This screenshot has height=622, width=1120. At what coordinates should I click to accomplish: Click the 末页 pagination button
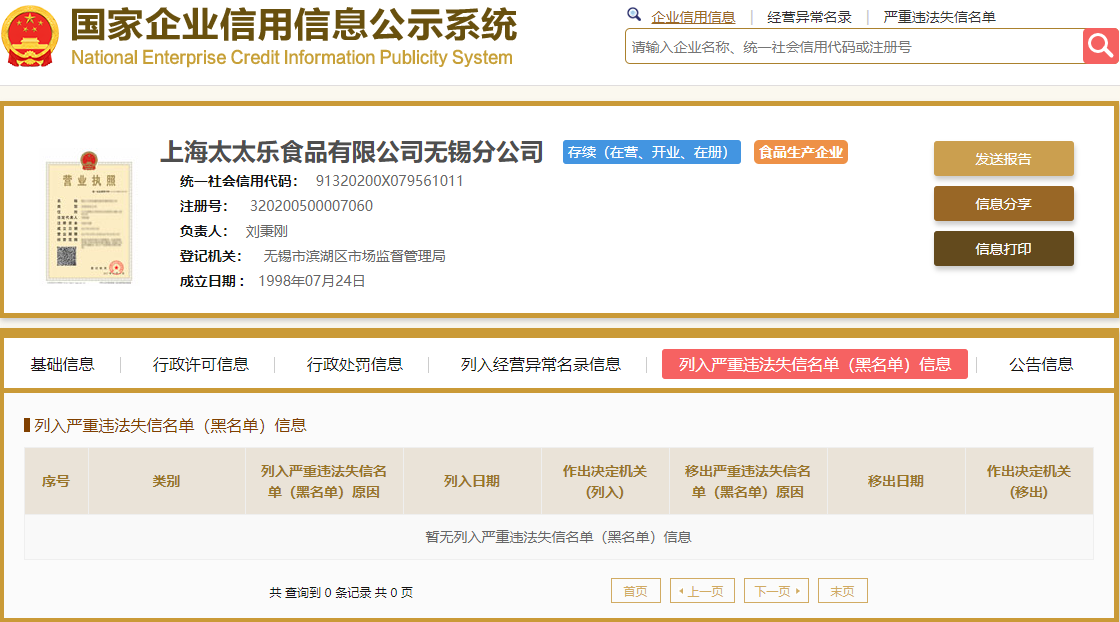[x=843, y=591]
